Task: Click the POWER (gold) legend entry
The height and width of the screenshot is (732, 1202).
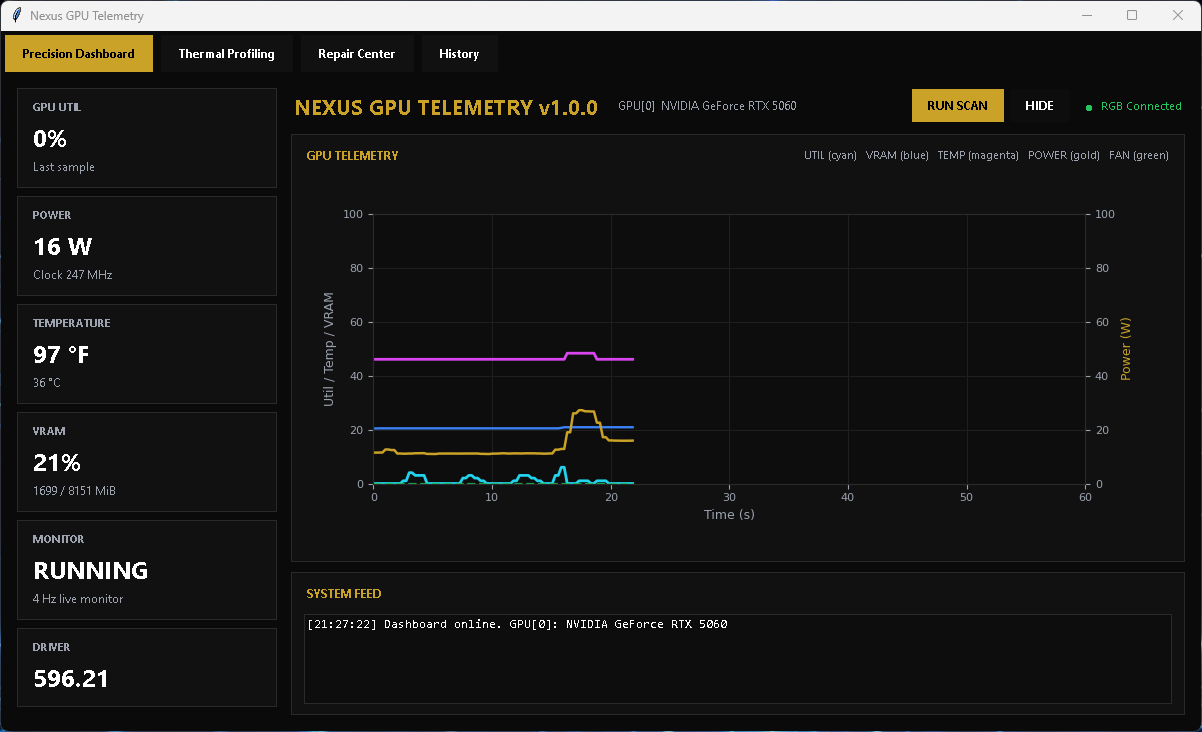Action: coord(1064,155)
